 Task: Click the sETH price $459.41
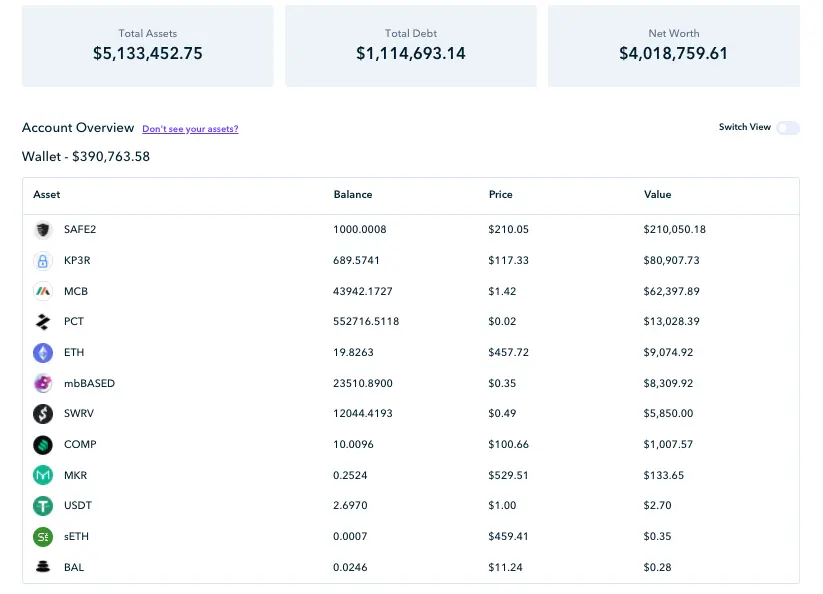click(x=508, y=536)
